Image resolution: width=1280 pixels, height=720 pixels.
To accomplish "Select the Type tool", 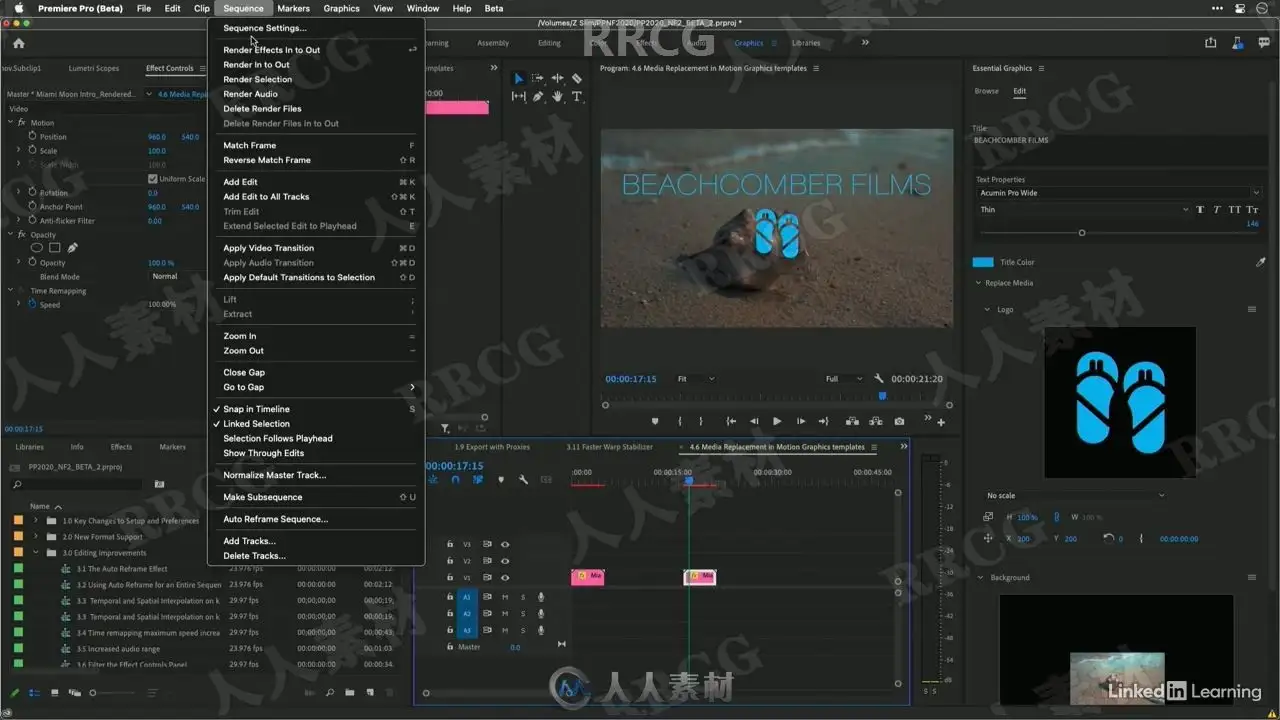I will click(x=577, y=97).
